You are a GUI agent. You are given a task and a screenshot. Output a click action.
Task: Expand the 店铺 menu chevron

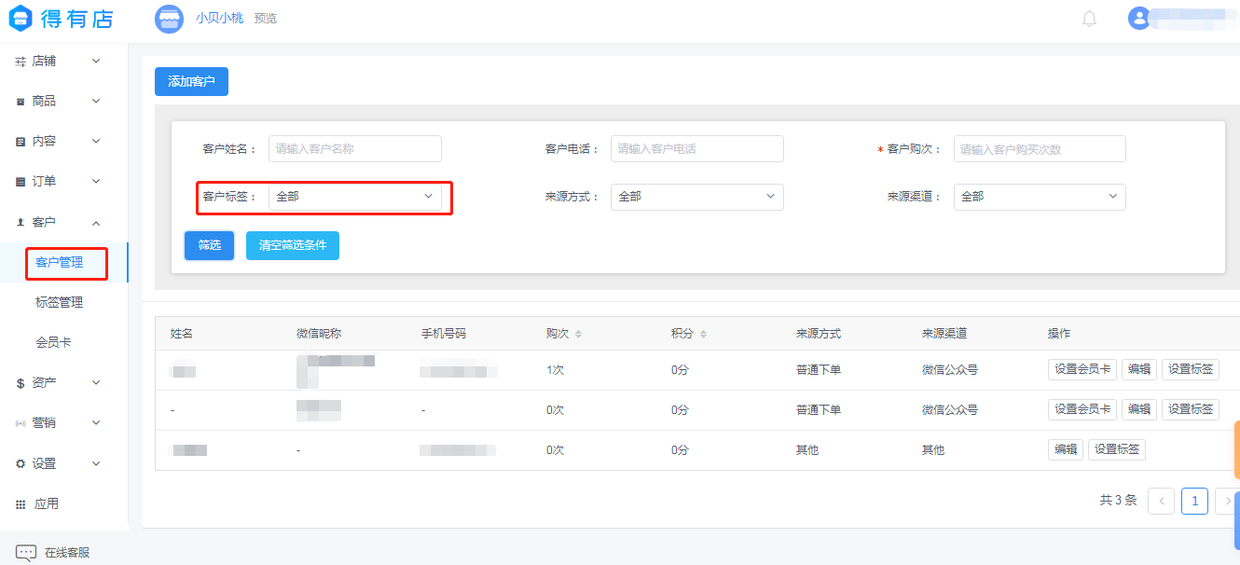(x=96, y=61)
